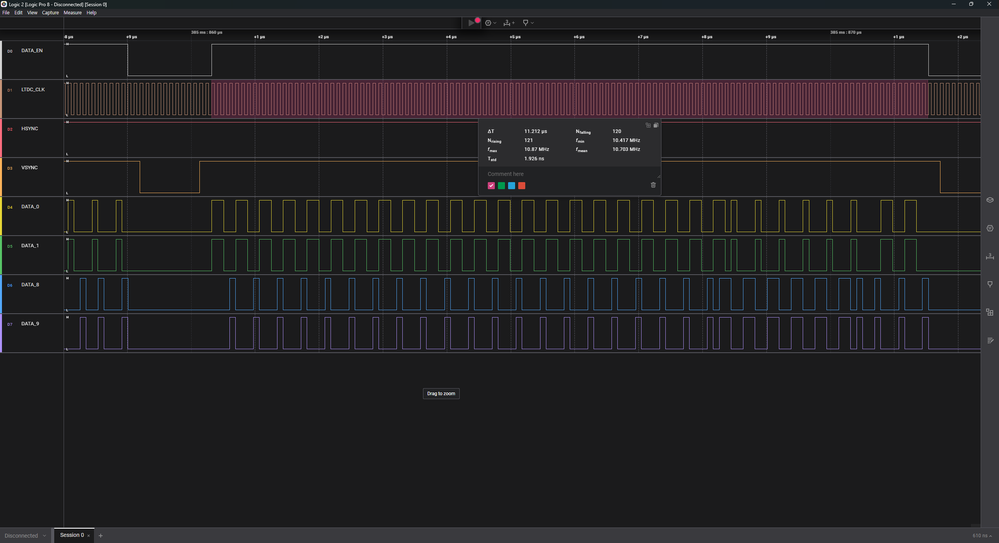Open the Measure menu
This screenshot has height=543, width=999.
point(72,13)
